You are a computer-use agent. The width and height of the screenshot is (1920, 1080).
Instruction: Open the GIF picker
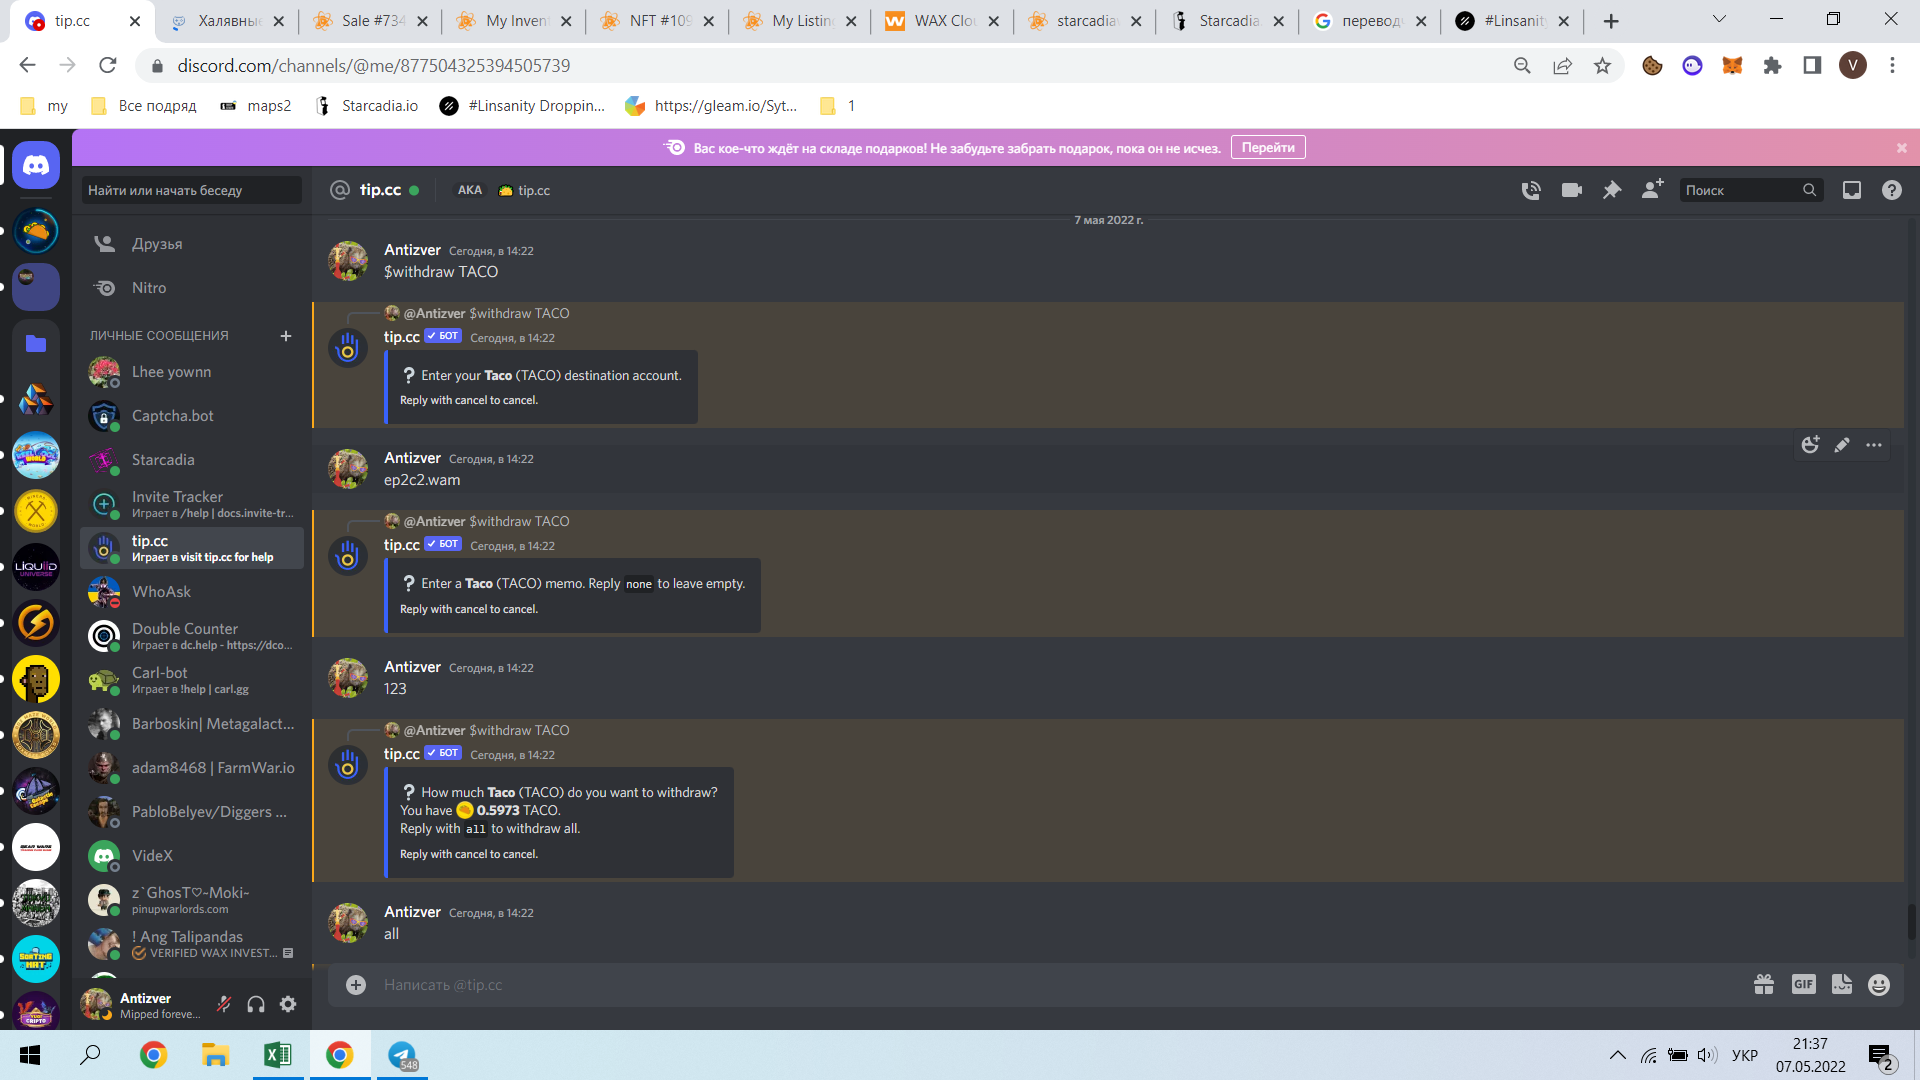(1803, 985)
